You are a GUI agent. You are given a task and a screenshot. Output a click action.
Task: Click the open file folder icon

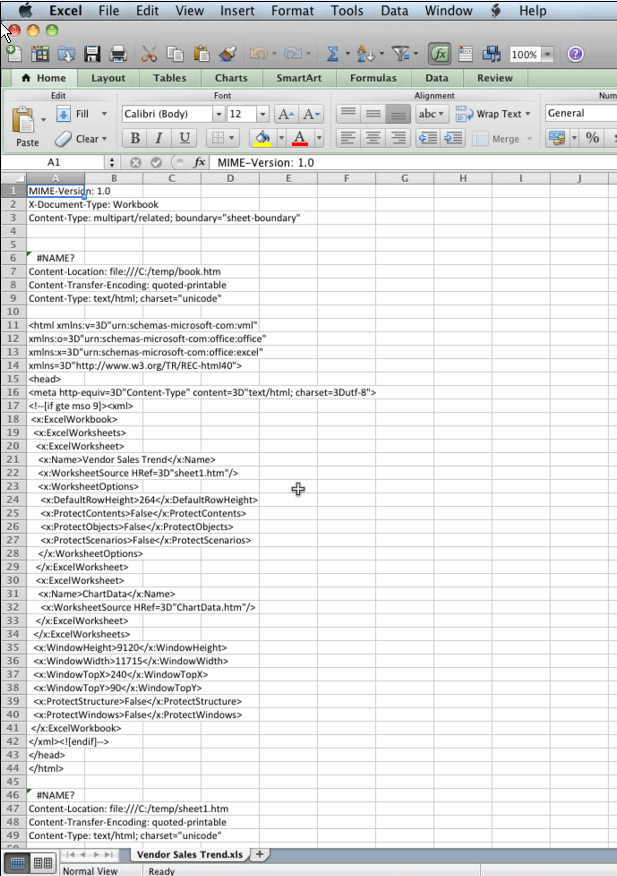(x=66, y=54)
